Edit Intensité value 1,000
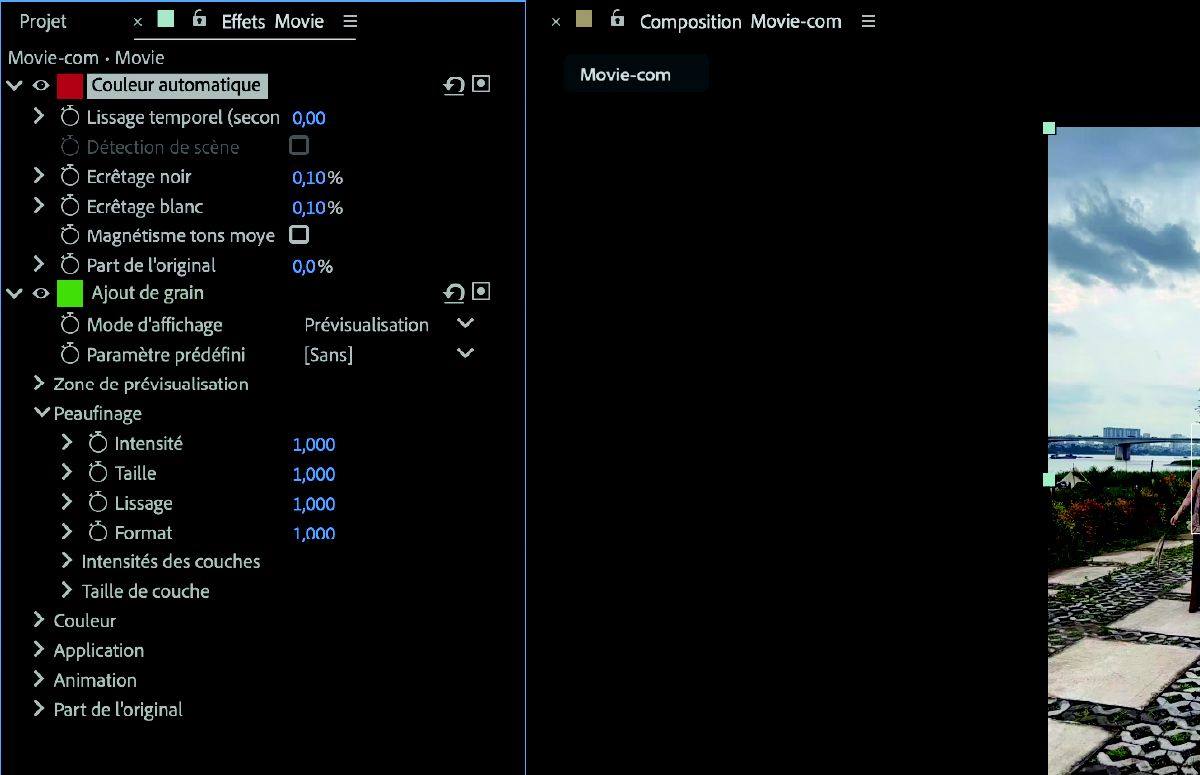Image resolution: width=1200 pixels, height=775 pixels. click(314, 445)
